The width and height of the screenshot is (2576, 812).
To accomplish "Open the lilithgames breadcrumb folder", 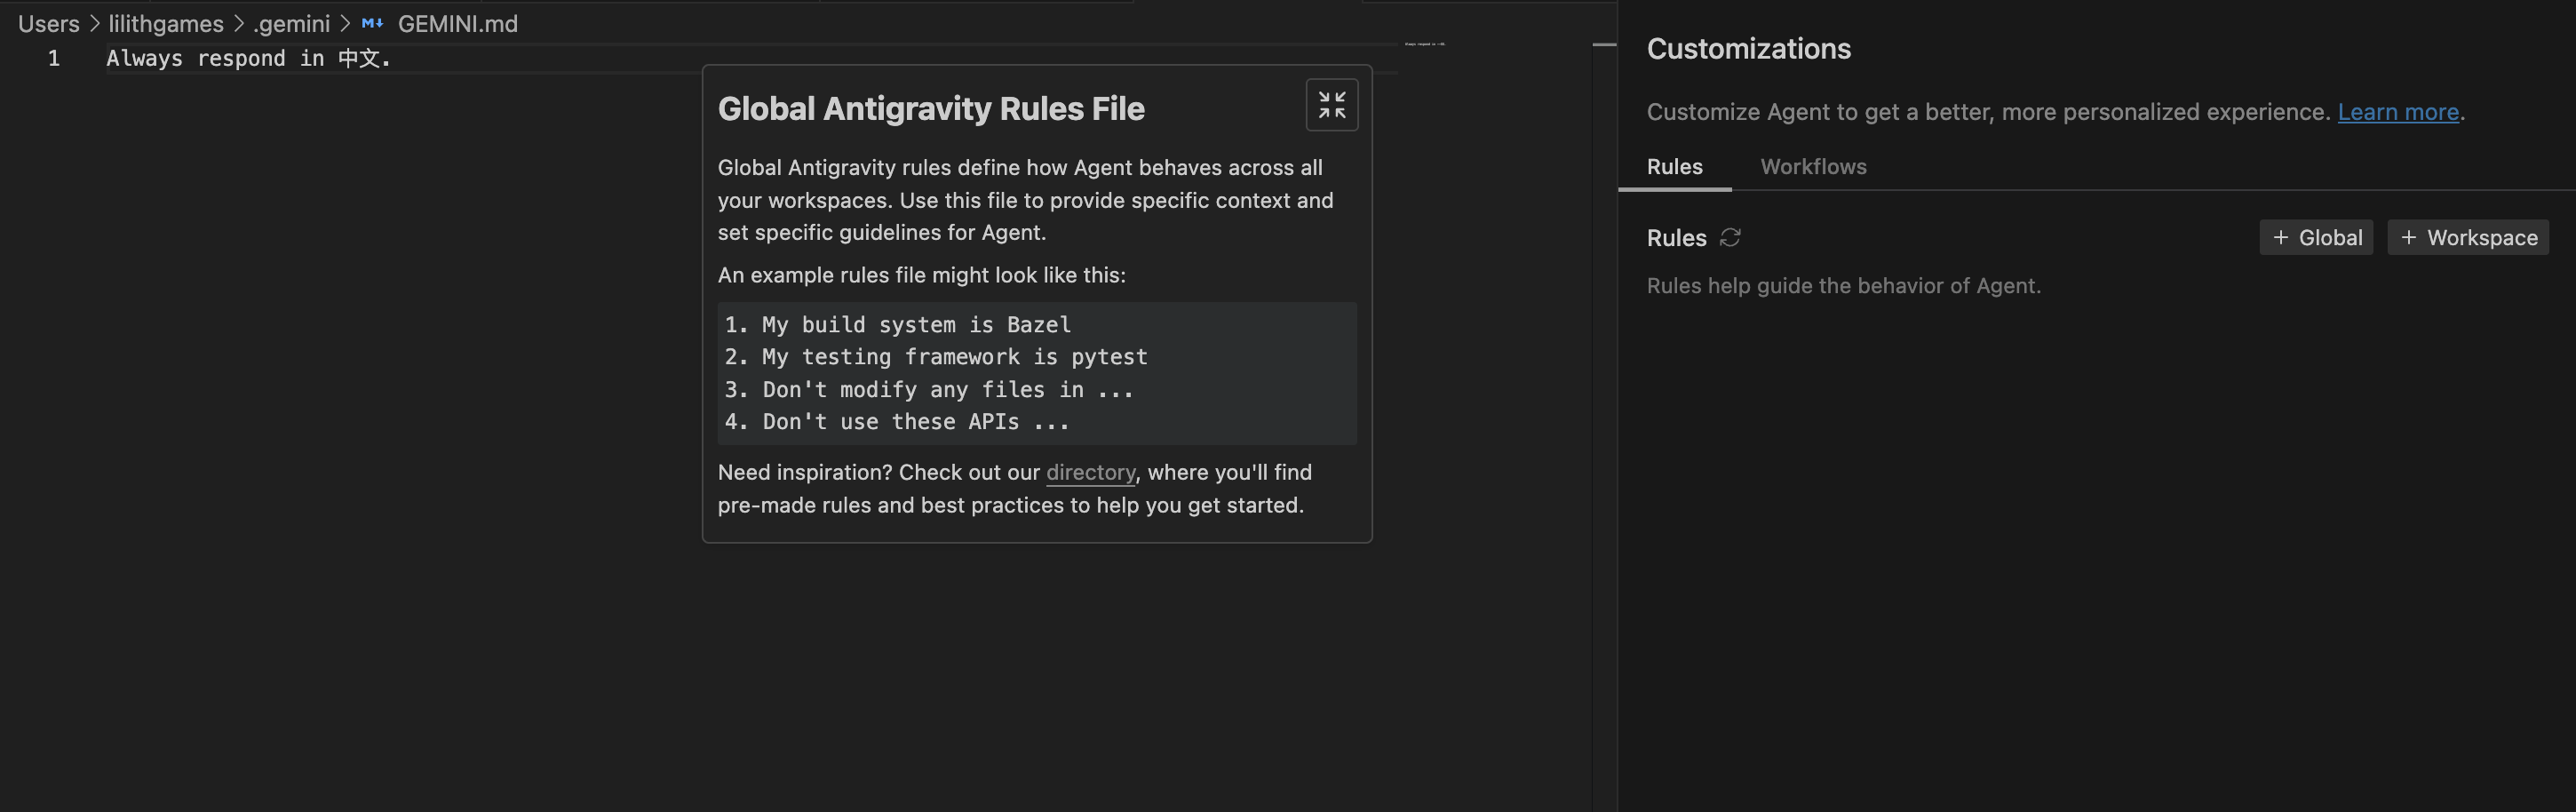I will tap(166, 24).
